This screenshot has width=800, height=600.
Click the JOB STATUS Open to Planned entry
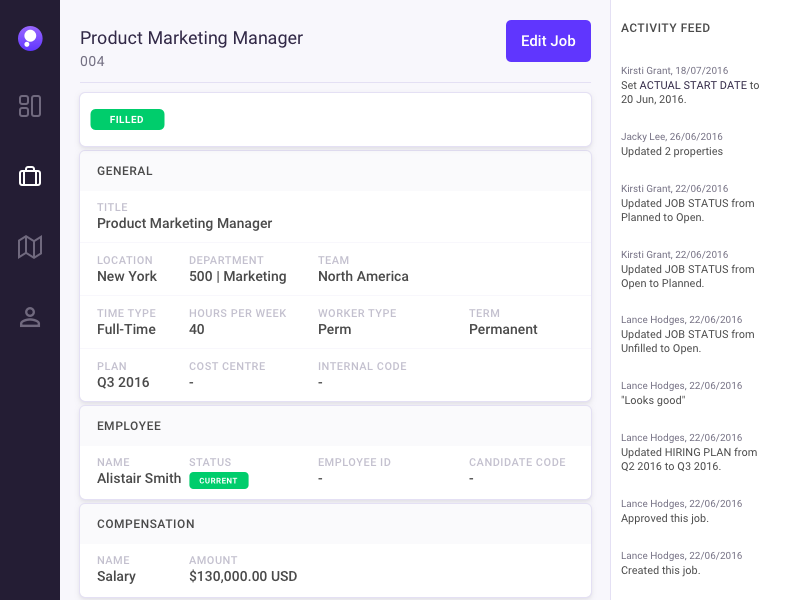point(688,269)
